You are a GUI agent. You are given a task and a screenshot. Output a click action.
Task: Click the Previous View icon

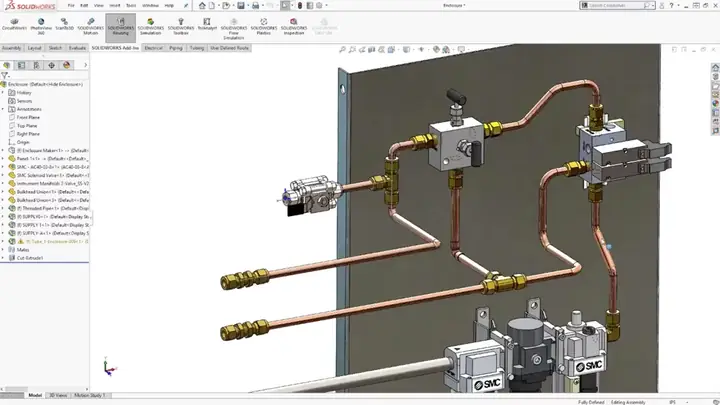click(x=362, y=50)
